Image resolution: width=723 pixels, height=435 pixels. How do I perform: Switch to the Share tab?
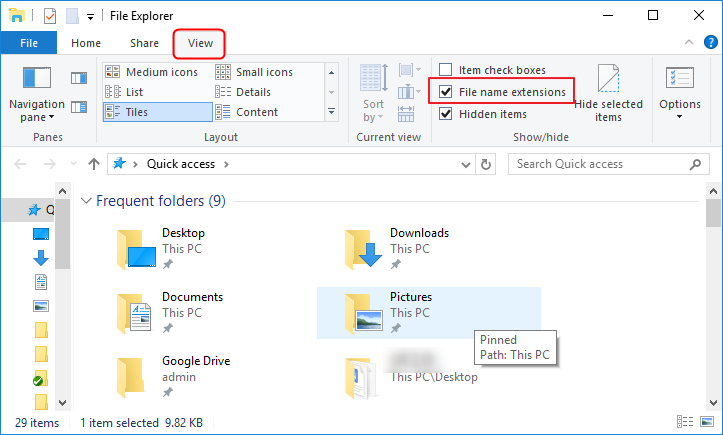click(x=144, y=43)
